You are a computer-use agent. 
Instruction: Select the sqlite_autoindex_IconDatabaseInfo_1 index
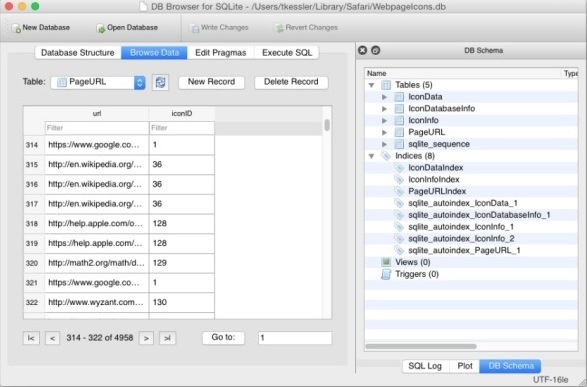coord(479,215)
